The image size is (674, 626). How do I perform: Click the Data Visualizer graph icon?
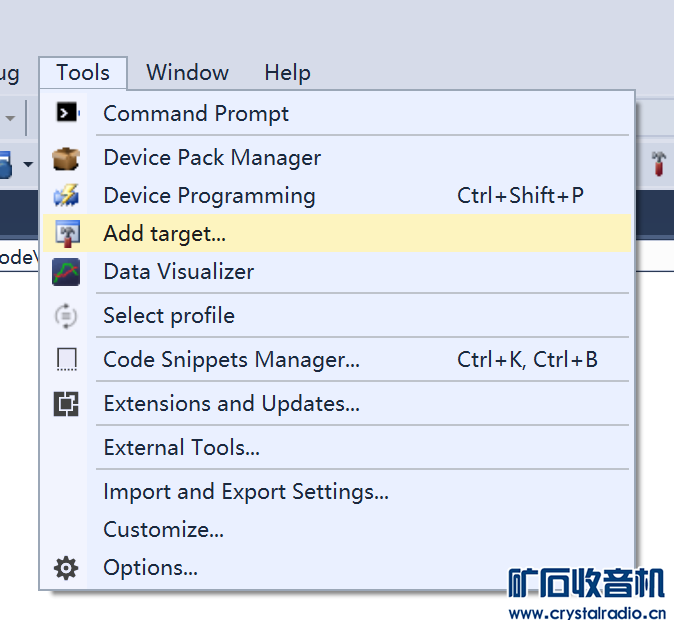66,272
